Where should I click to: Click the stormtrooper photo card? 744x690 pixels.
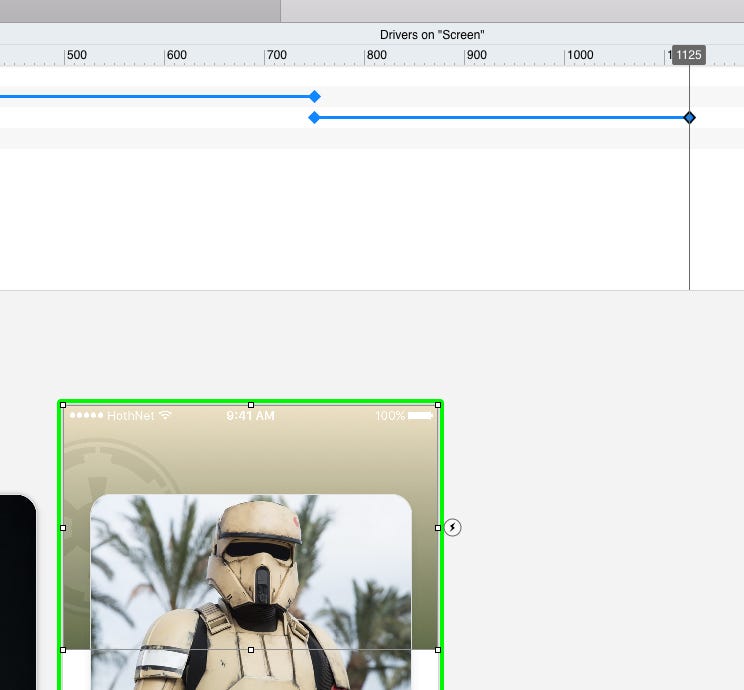click(x=251, y=592)
